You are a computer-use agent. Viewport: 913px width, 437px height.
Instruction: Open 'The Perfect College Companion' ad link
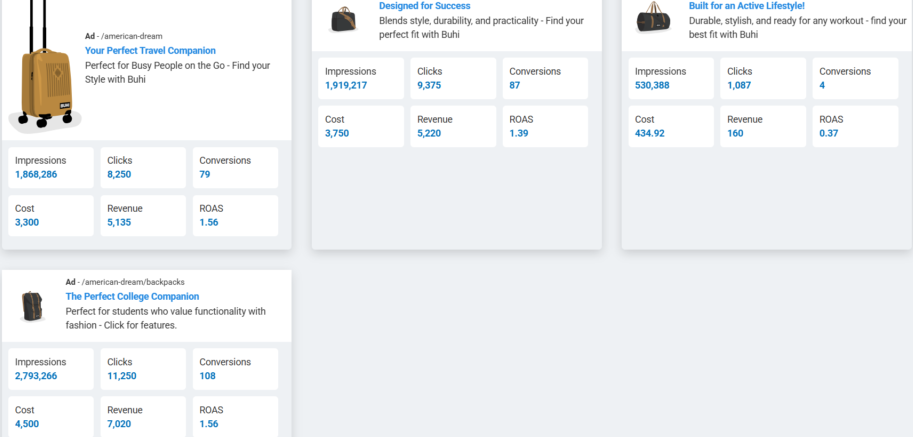pos(132,297)
